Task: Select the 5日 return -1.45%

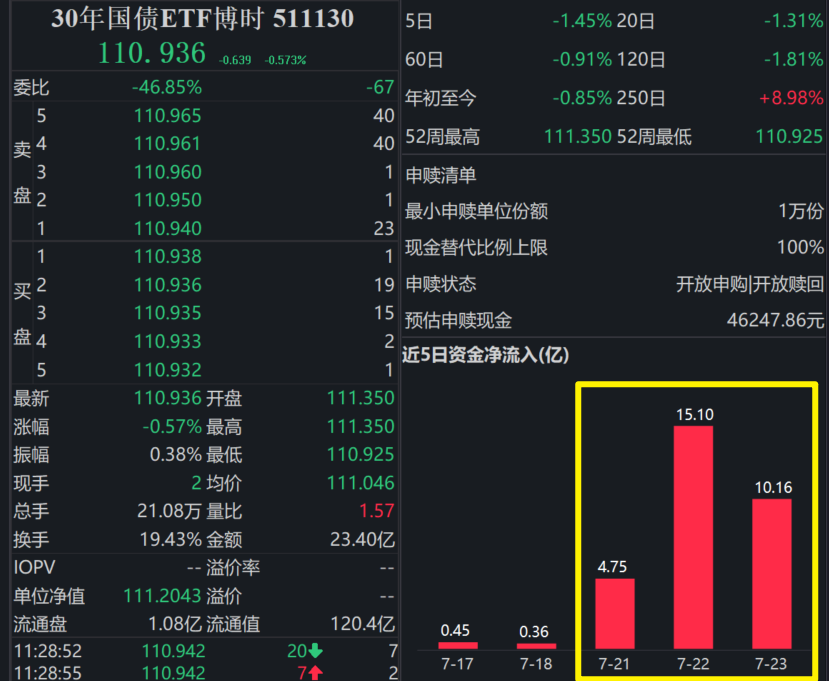Action: pyautogui.click(x=582, y=21)
